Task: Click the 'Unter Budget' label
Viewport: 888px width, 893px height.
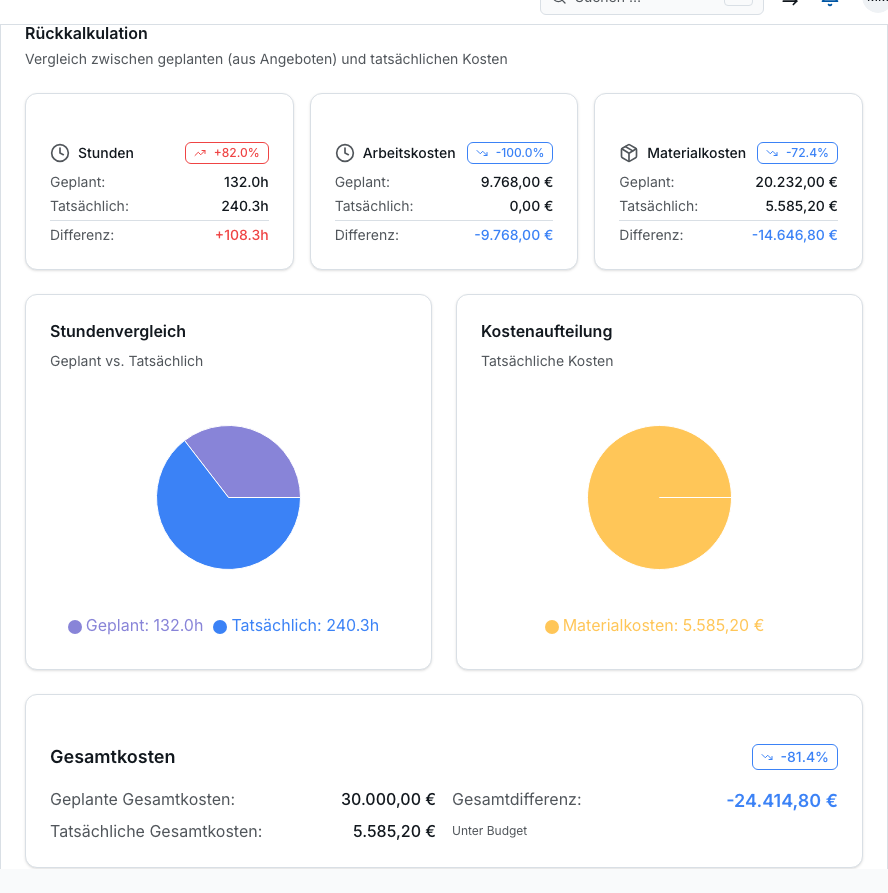Action: click(x=489, y=831)
